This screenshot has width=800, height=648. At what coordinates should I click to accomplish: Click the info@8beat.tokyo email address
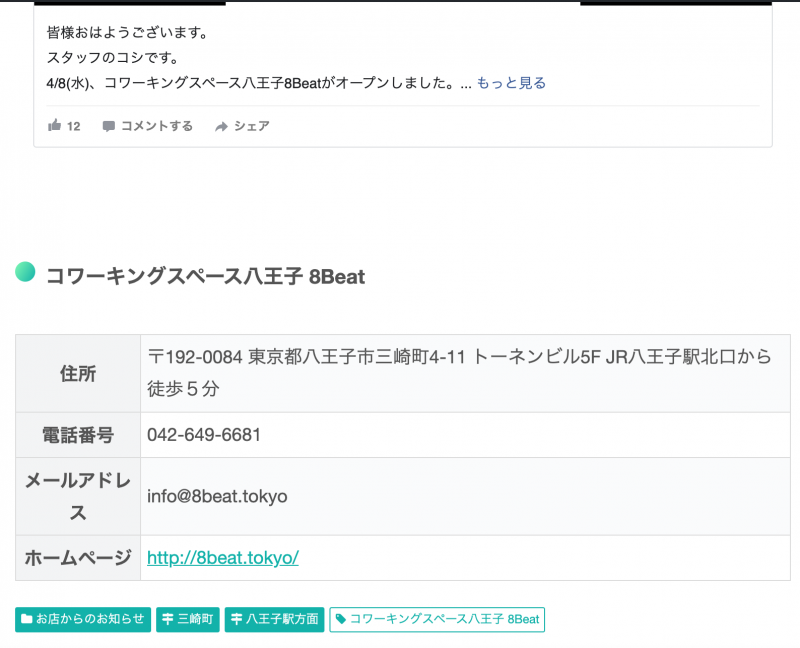(x=217, y=496)
